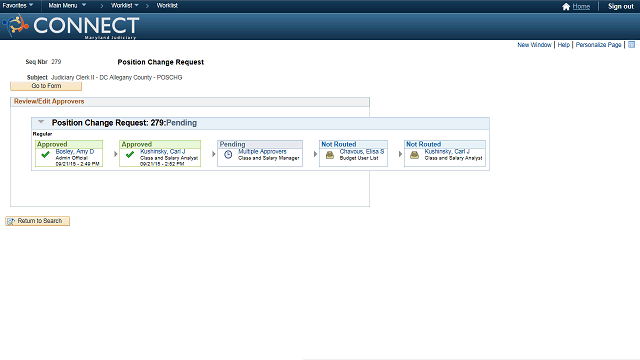The image size is (640, 360).
Task: Click green checkmark for Bosley, Amy D
Action: pyautogui.click(x=45, y=155)
